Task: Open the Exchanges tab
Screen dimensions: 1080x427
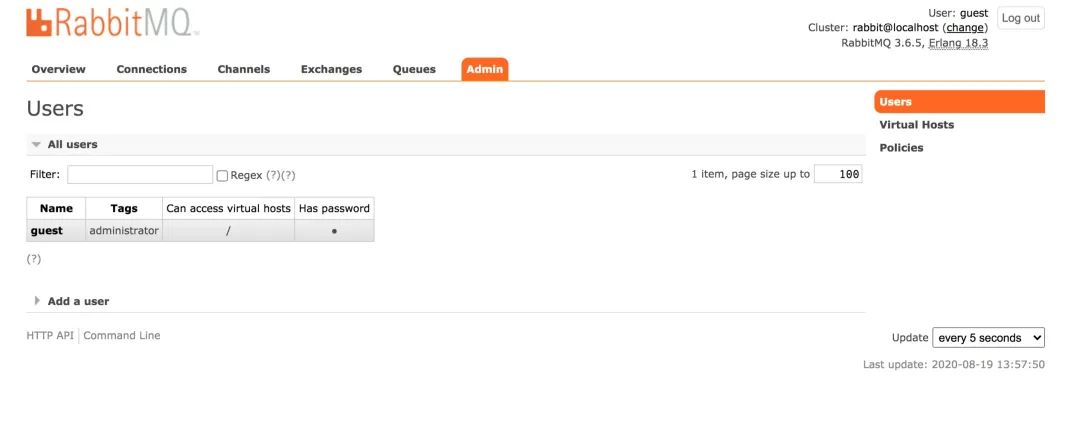Action: tap(331, 69)
